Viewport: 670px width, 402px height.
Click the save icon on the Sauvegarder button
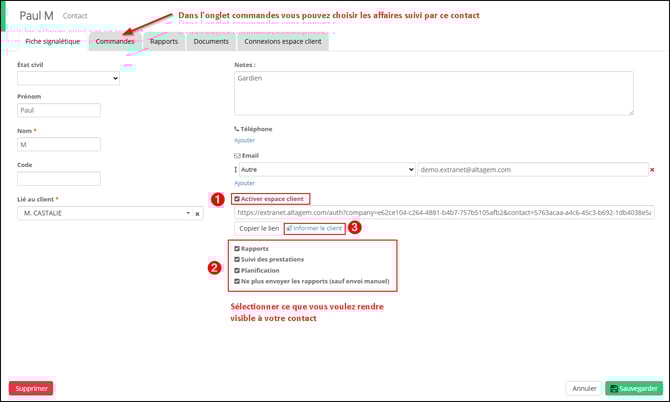click(614, 388)
